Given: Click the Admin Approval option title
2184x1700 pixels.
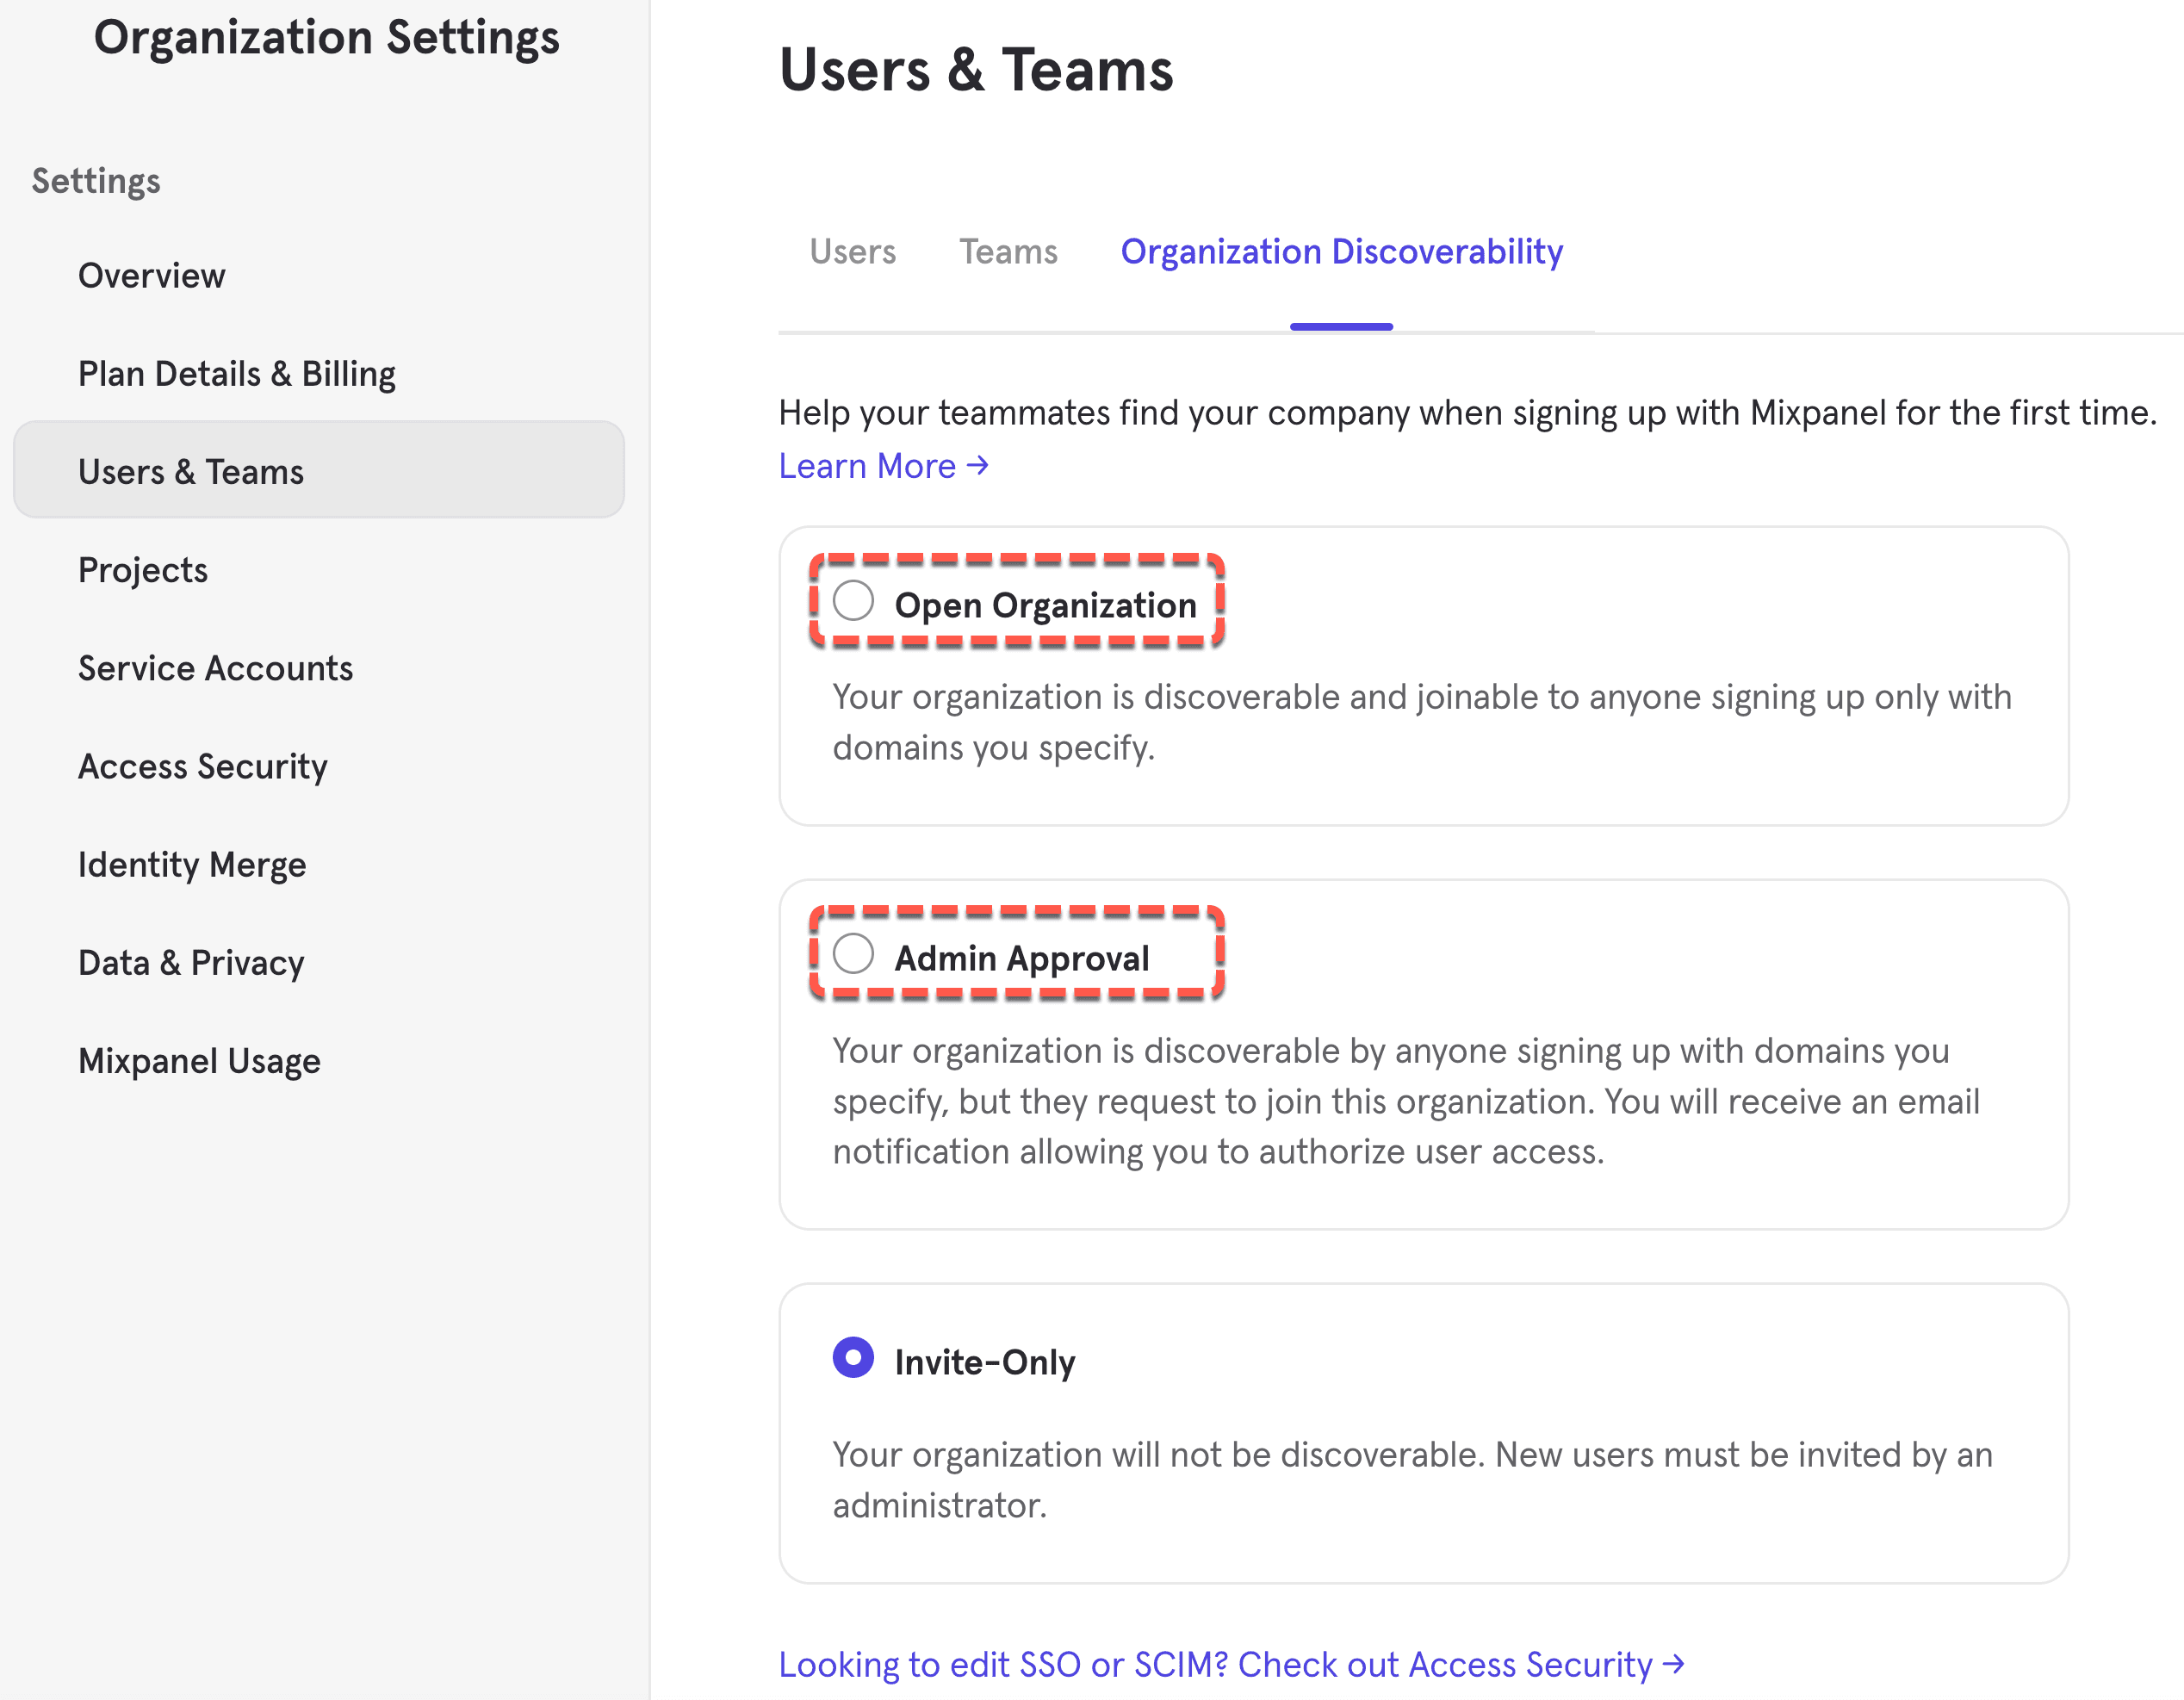Looking at the screenshot, I should [1021, 958].
